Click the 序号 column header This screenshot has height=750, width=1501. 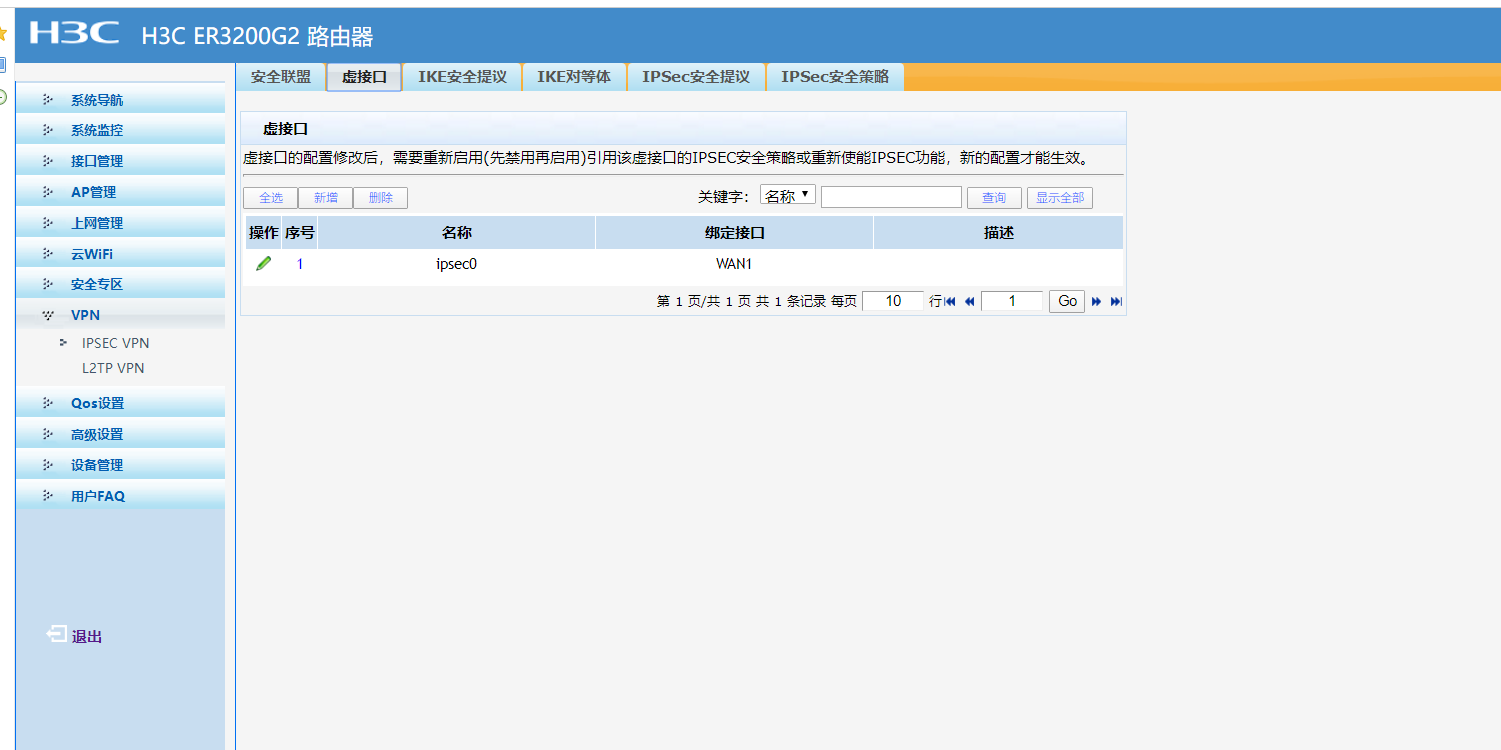(300, 233)
